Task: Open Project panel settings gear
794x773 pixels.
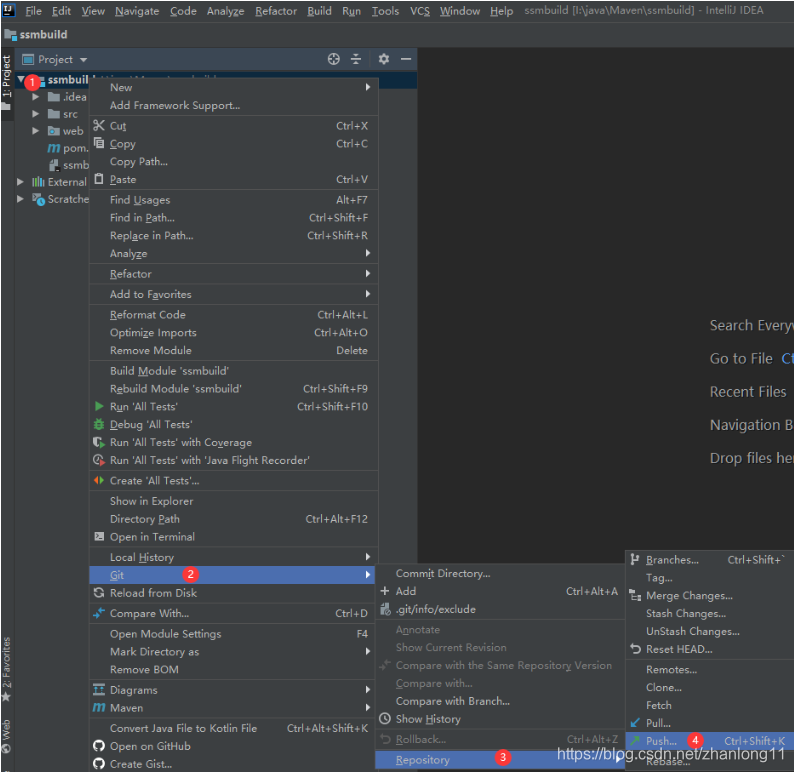Action: pyautogui.click(x=384, y=59)
